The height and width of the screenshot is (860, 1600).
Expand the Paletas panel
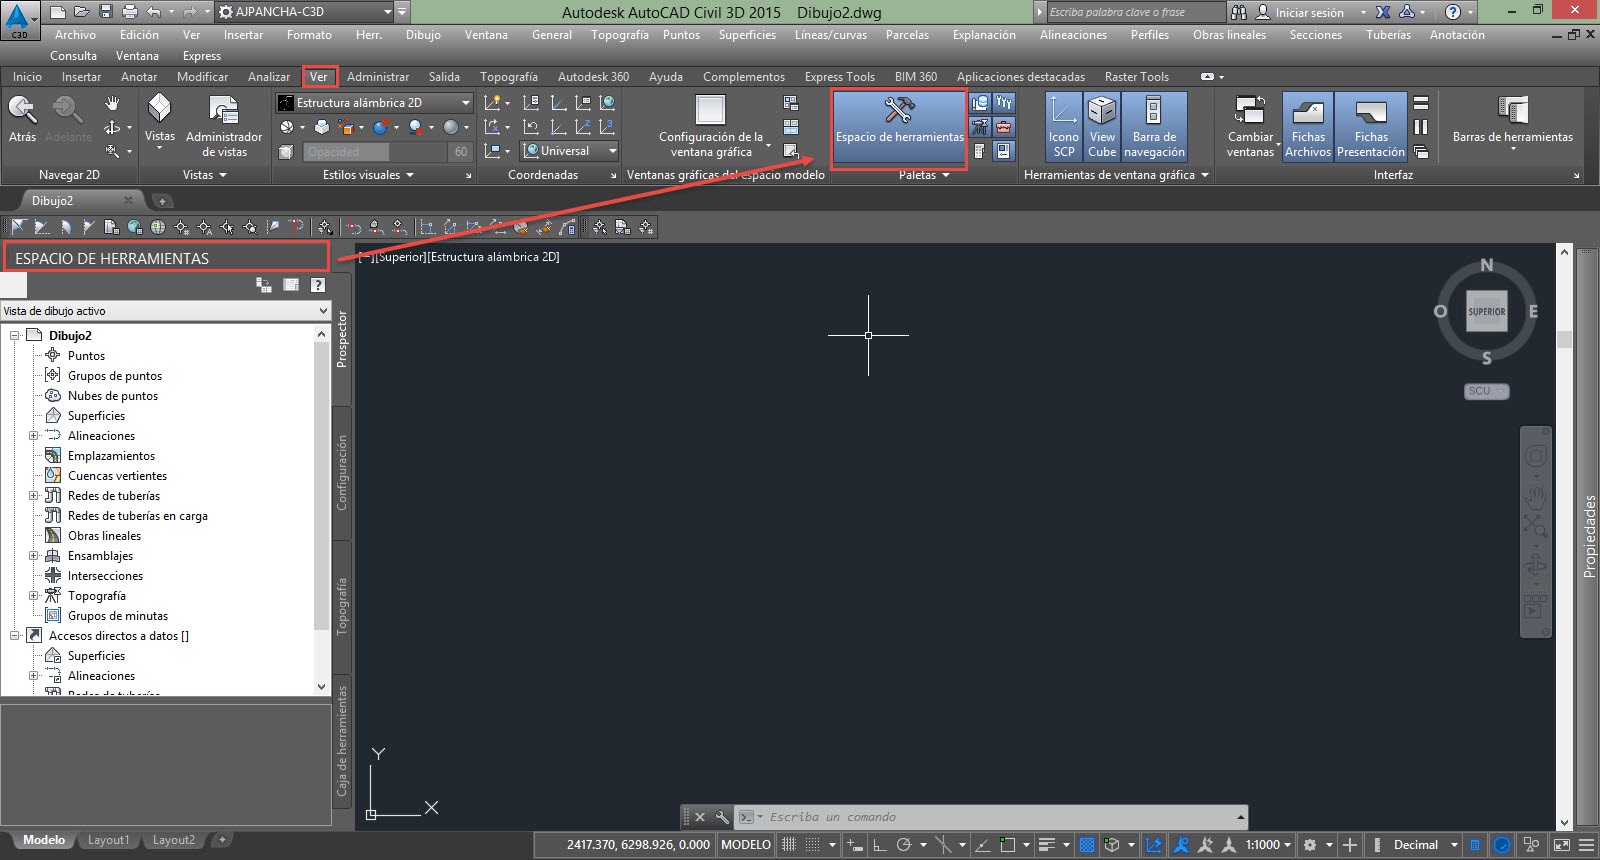point(923,175)
